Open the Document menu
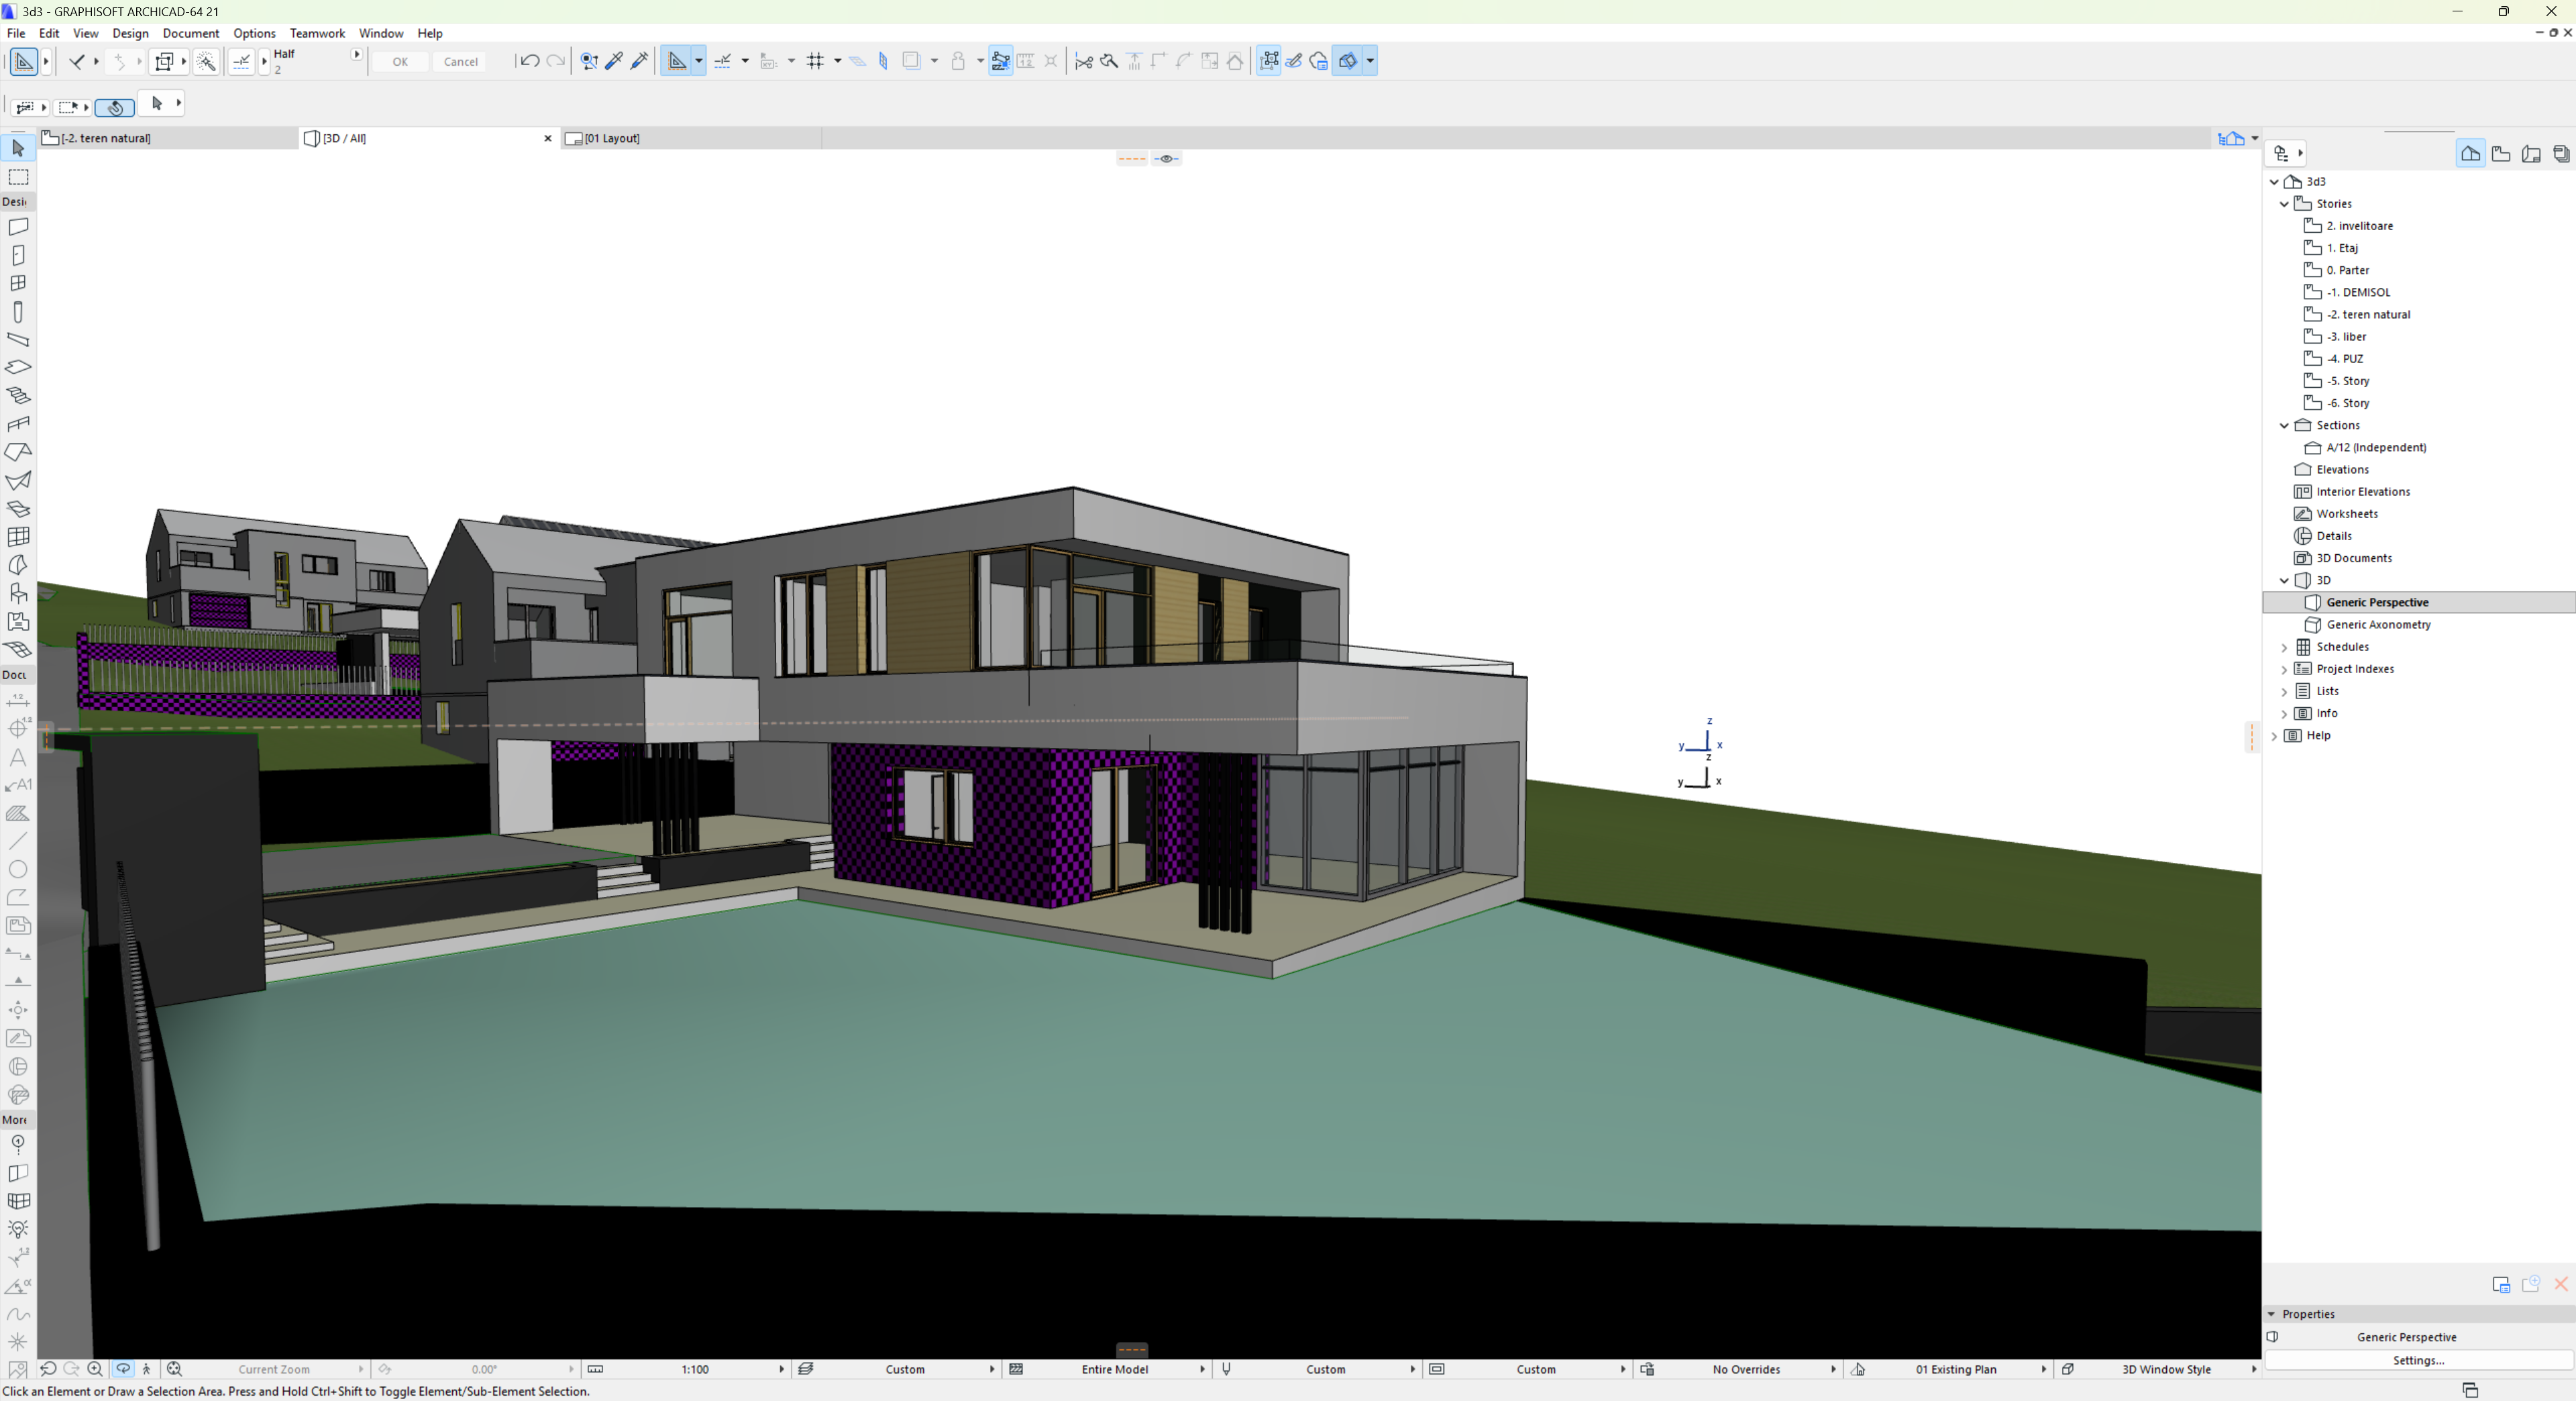The height and width of the screenshot is (1401, 2576). click(x=190, y=33)
